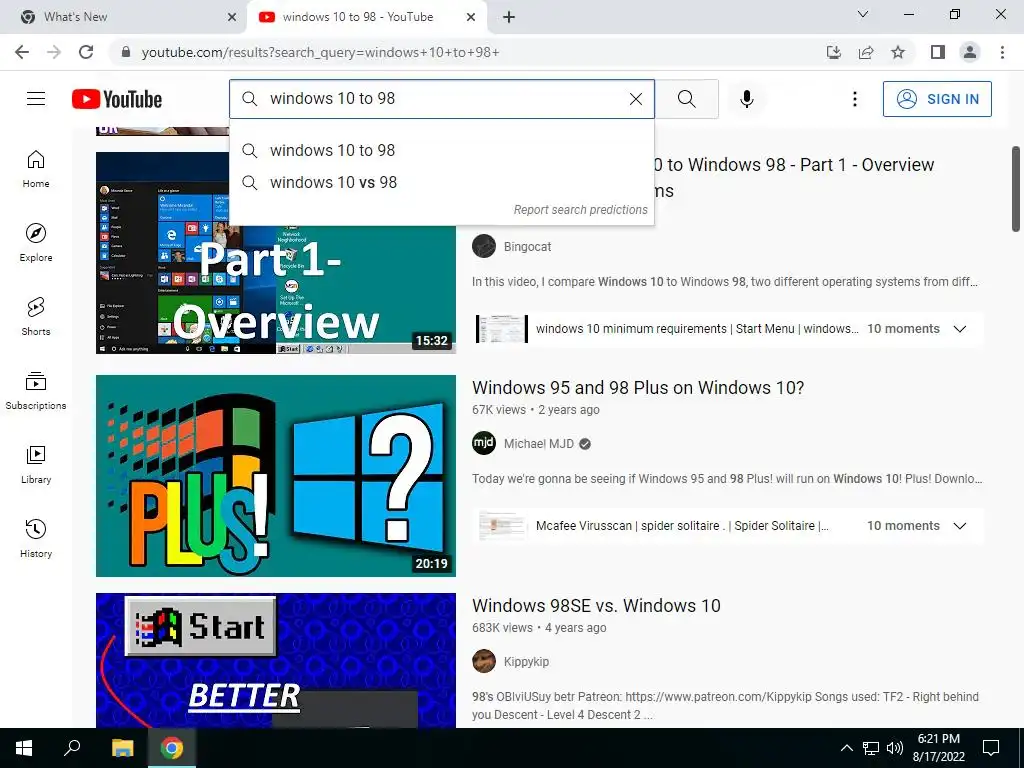Click the 10 moments text under Bingocat video
The height and width of the screenshot is (768, 1024).
click(903, 328)
